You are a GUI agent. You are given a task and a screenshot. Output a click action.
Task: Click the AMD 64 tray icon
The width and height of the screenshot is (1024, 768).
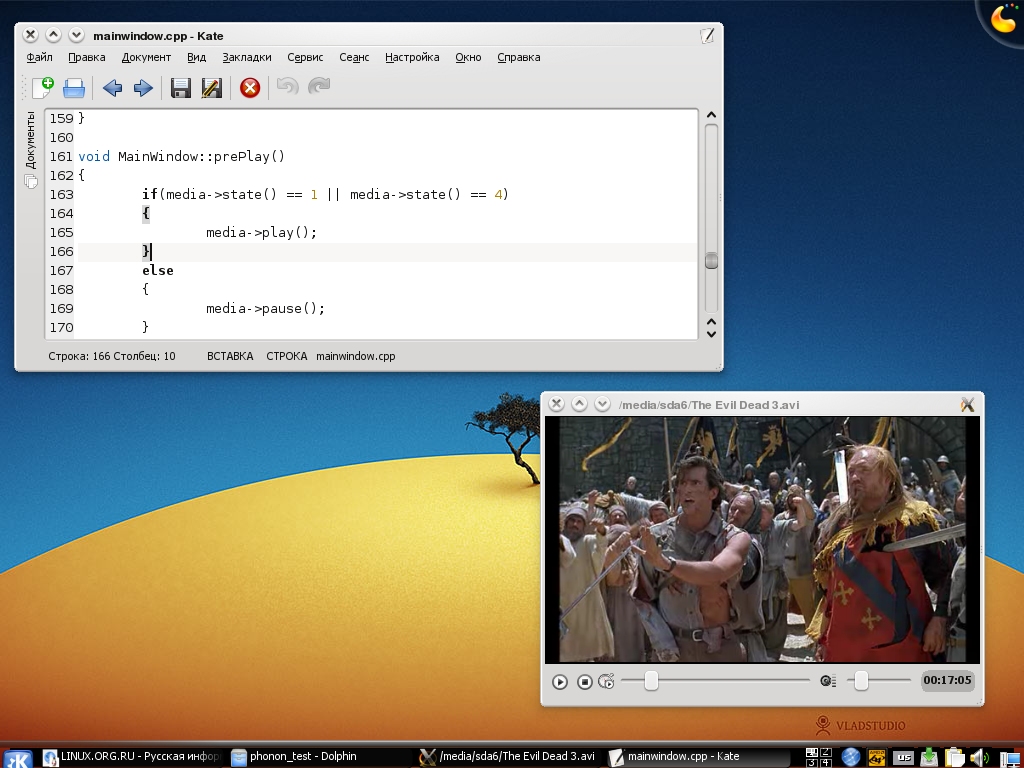click(876, 758)
